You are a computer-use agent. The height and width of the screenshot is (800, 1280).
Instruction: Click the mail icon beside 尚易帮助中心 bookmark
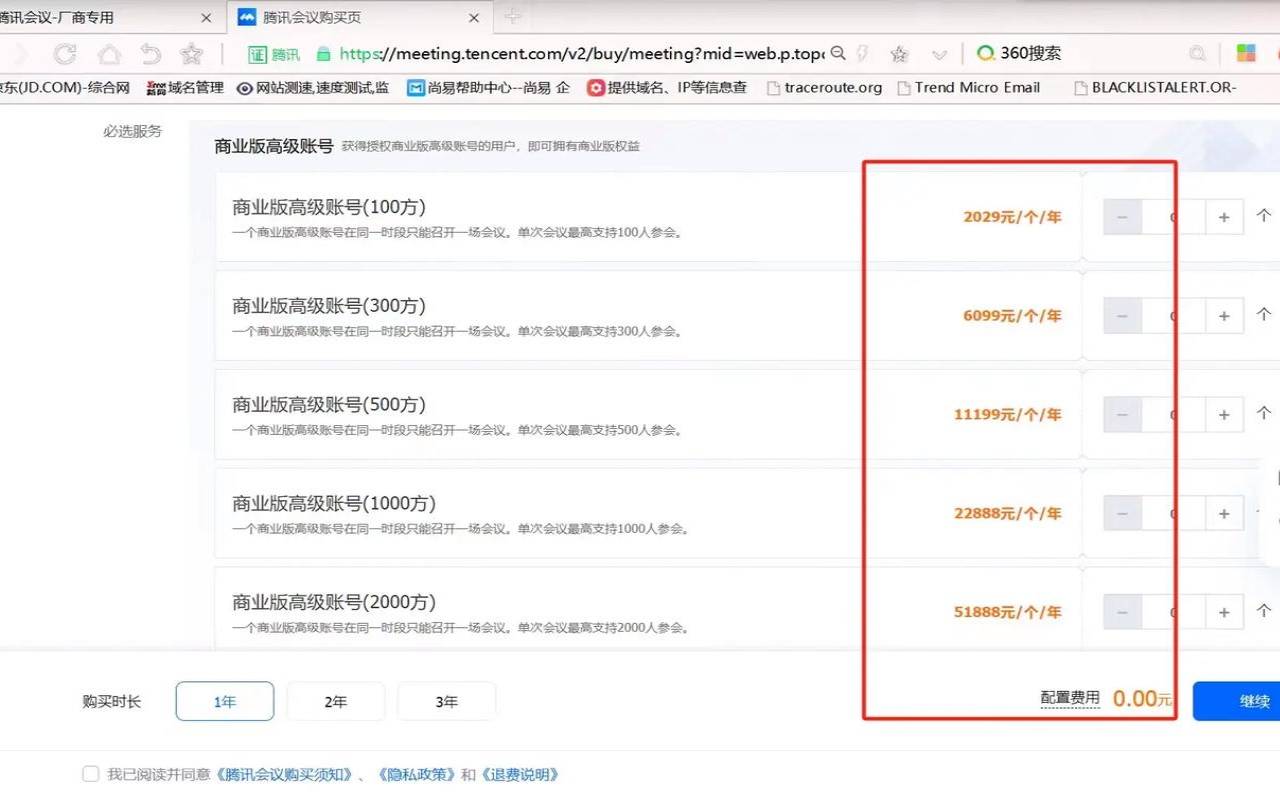click(414, 88)
